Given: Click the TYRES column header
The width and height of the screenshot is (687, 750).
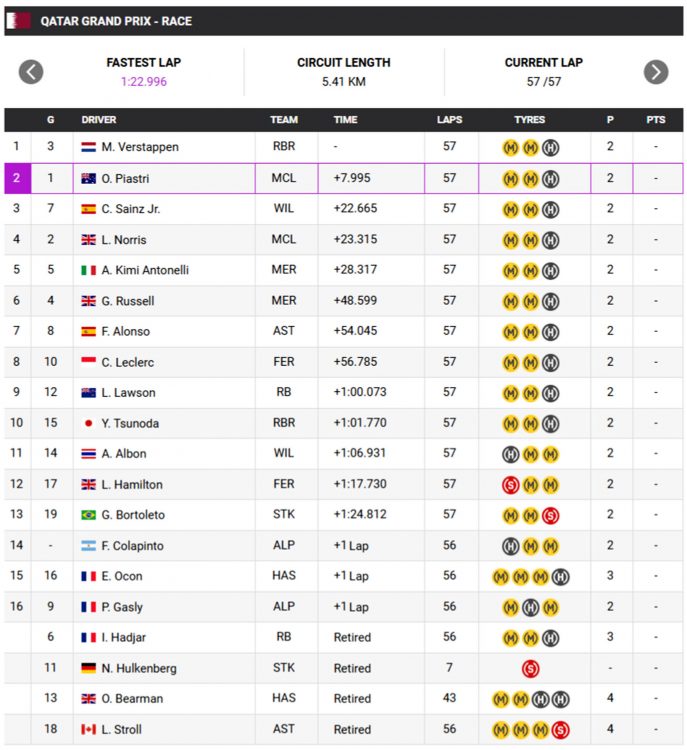Looking at the screenshot, I should [530, 120].
